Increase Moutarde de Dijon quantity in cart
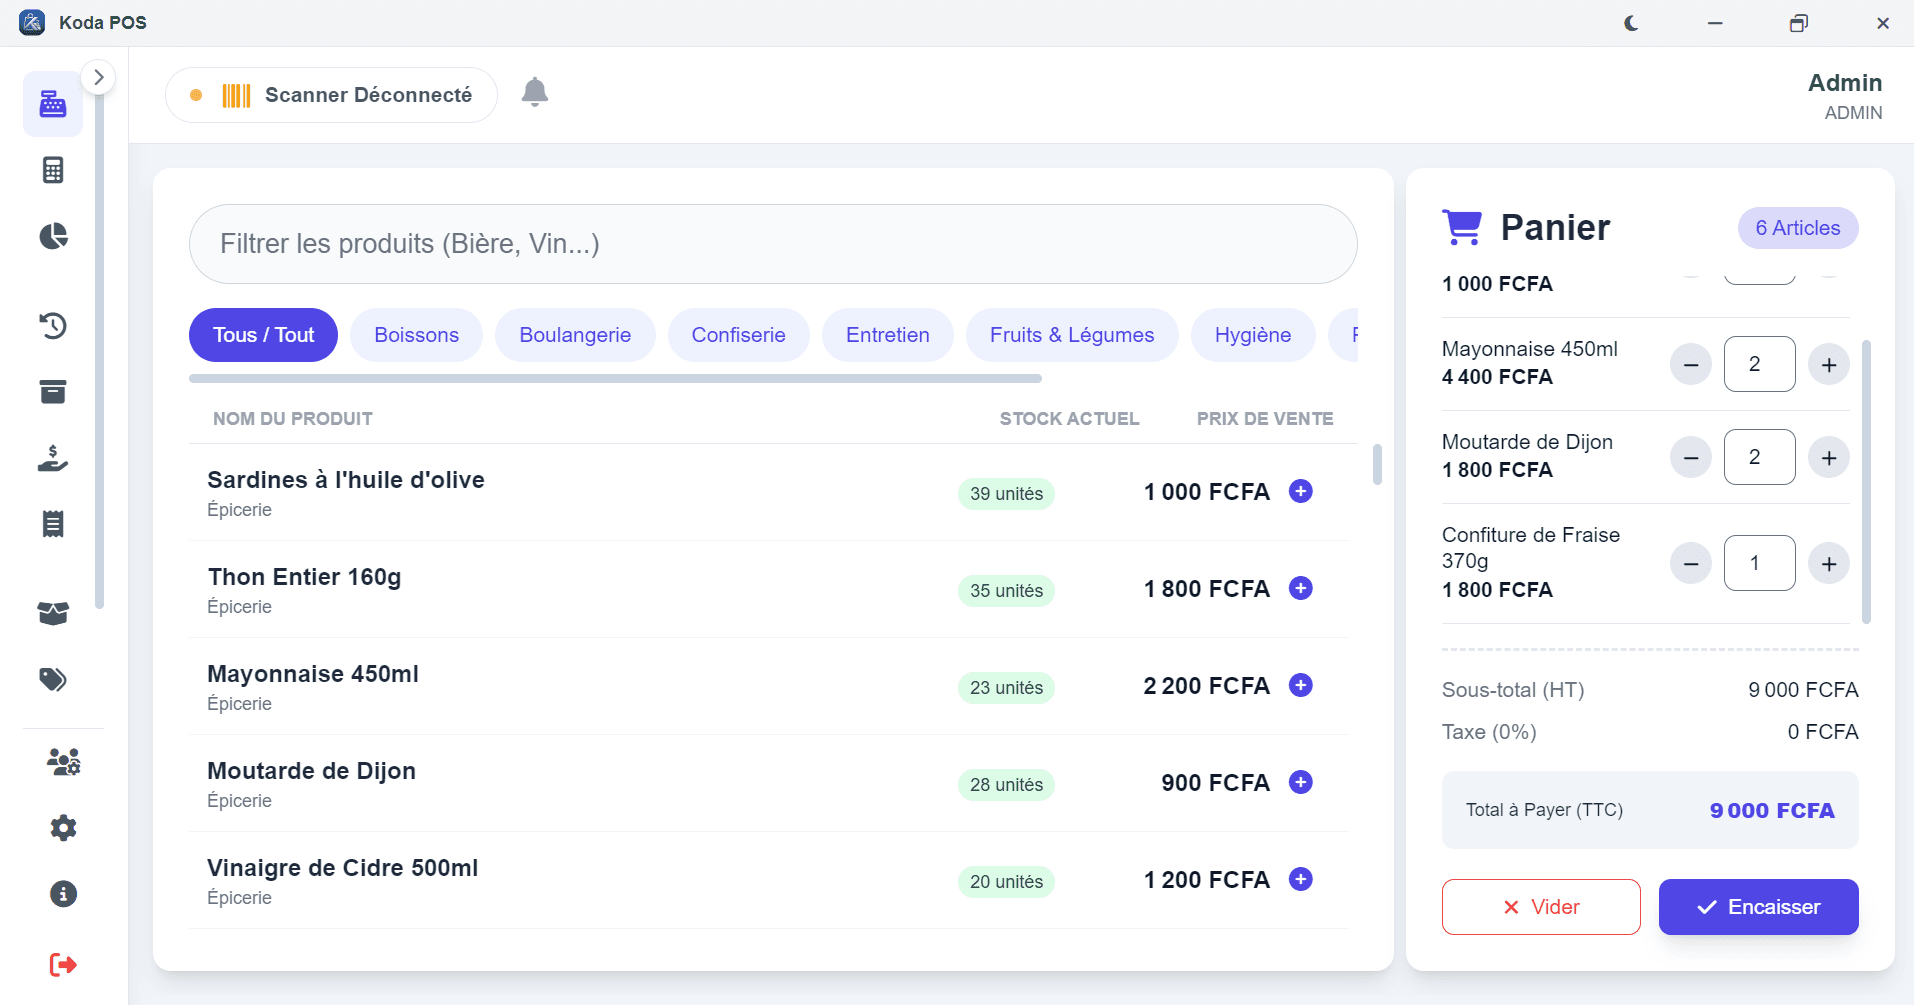This screenshot has width=1914, height=1005. pyautogui.click(x=1829, y=458)
